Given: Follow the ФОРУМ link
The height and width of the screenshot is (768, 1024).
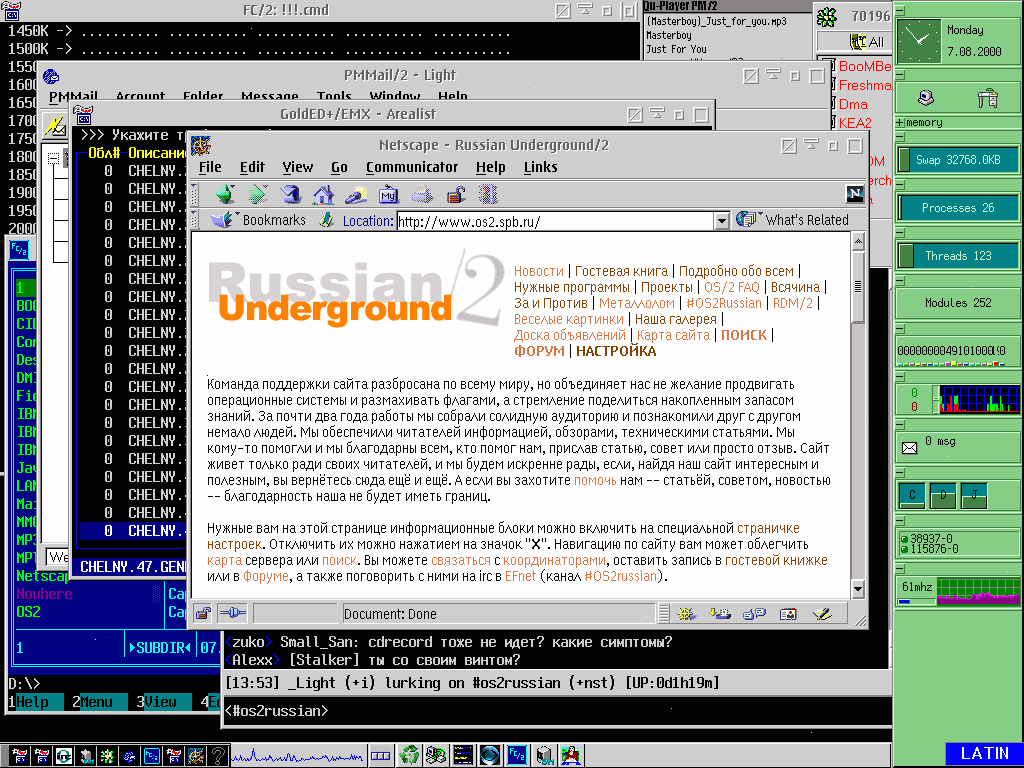Looking at the screenshot, I should pos(539,351).
